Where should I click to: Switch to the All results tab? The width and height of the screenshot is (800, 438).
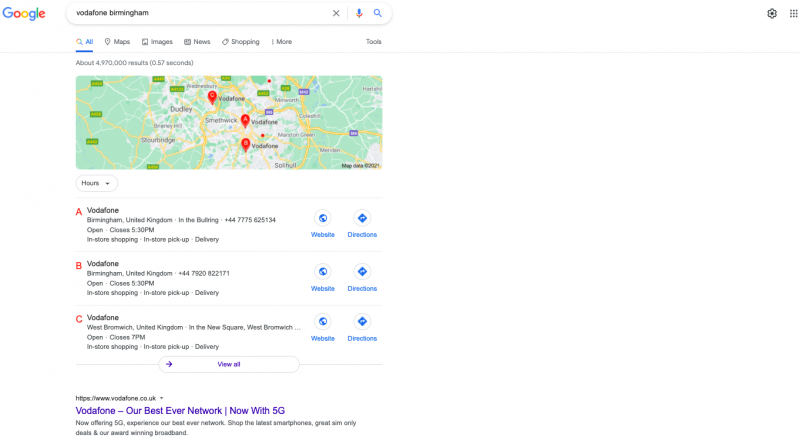[85, 42]
